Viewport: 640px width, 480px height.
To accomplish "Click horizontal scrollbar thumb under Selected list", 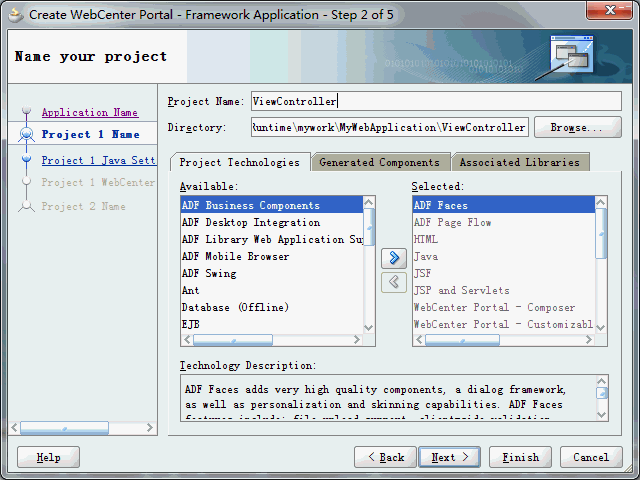I will click(x=462, y=340).
